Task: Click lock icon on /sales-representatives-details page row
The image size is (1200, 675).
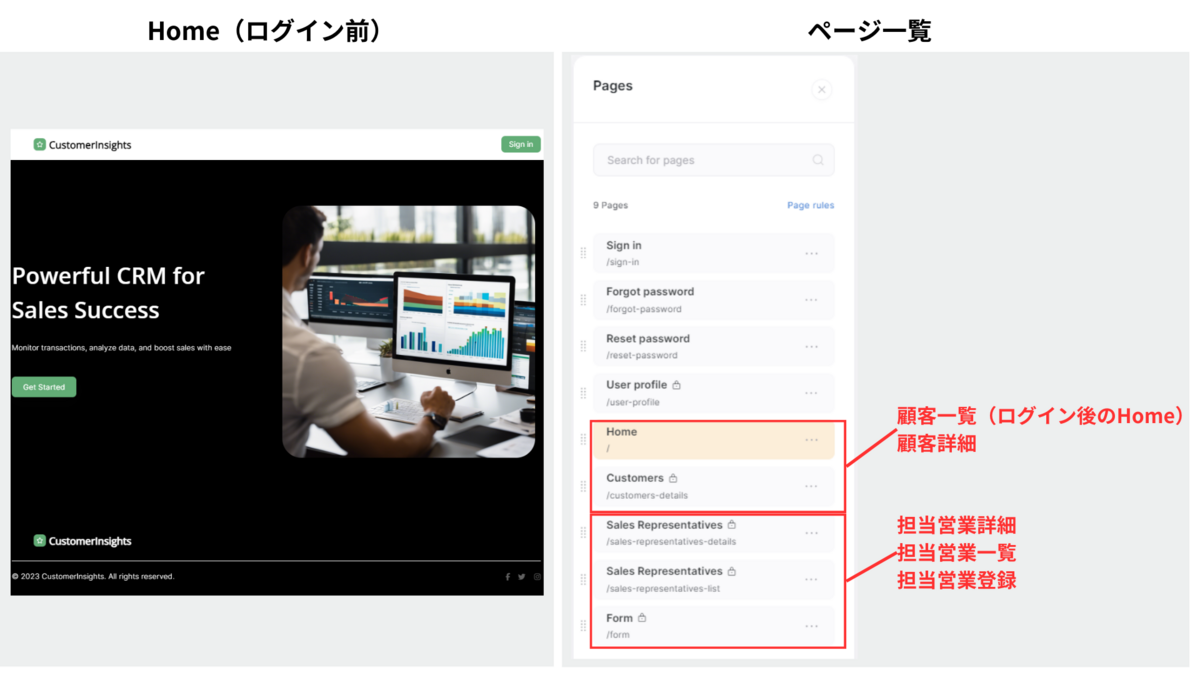Action: (x=732, y=525)
